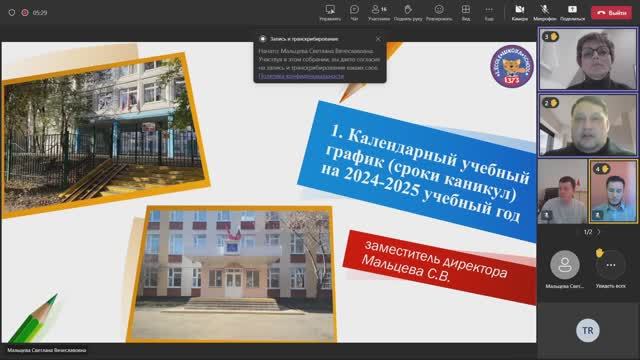Click the shield security icon top left
The image size is (640, 360).
tap(12, 13)
